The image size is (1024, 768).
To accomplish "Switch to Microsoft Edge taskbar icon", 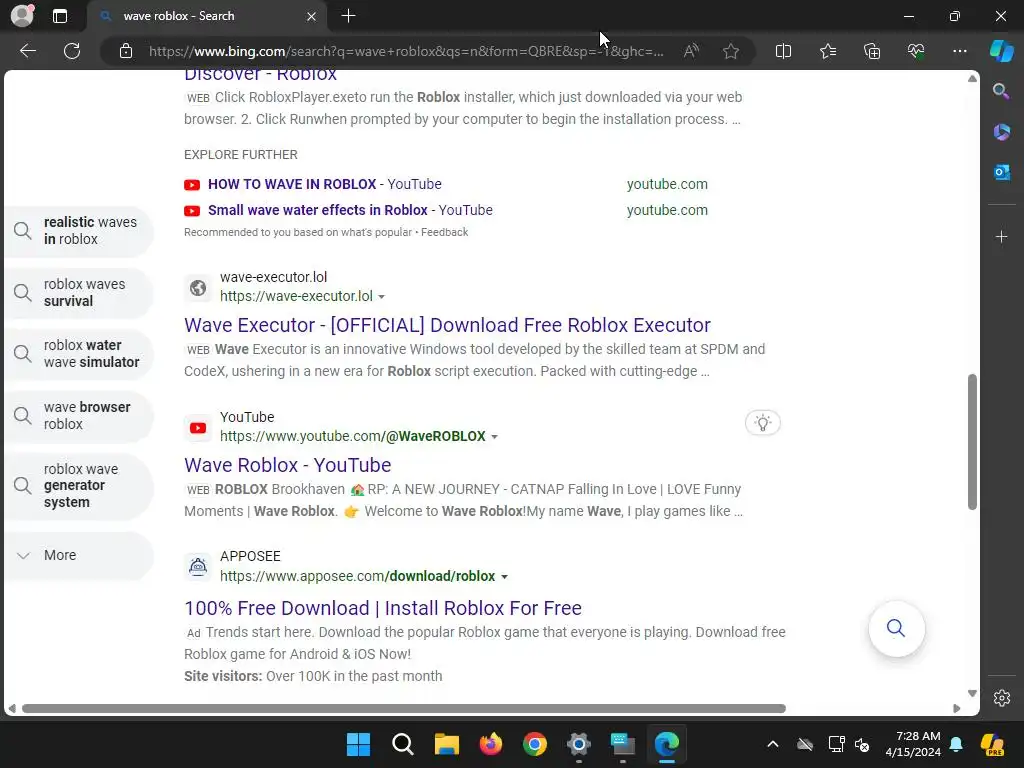I will (667, 744).
